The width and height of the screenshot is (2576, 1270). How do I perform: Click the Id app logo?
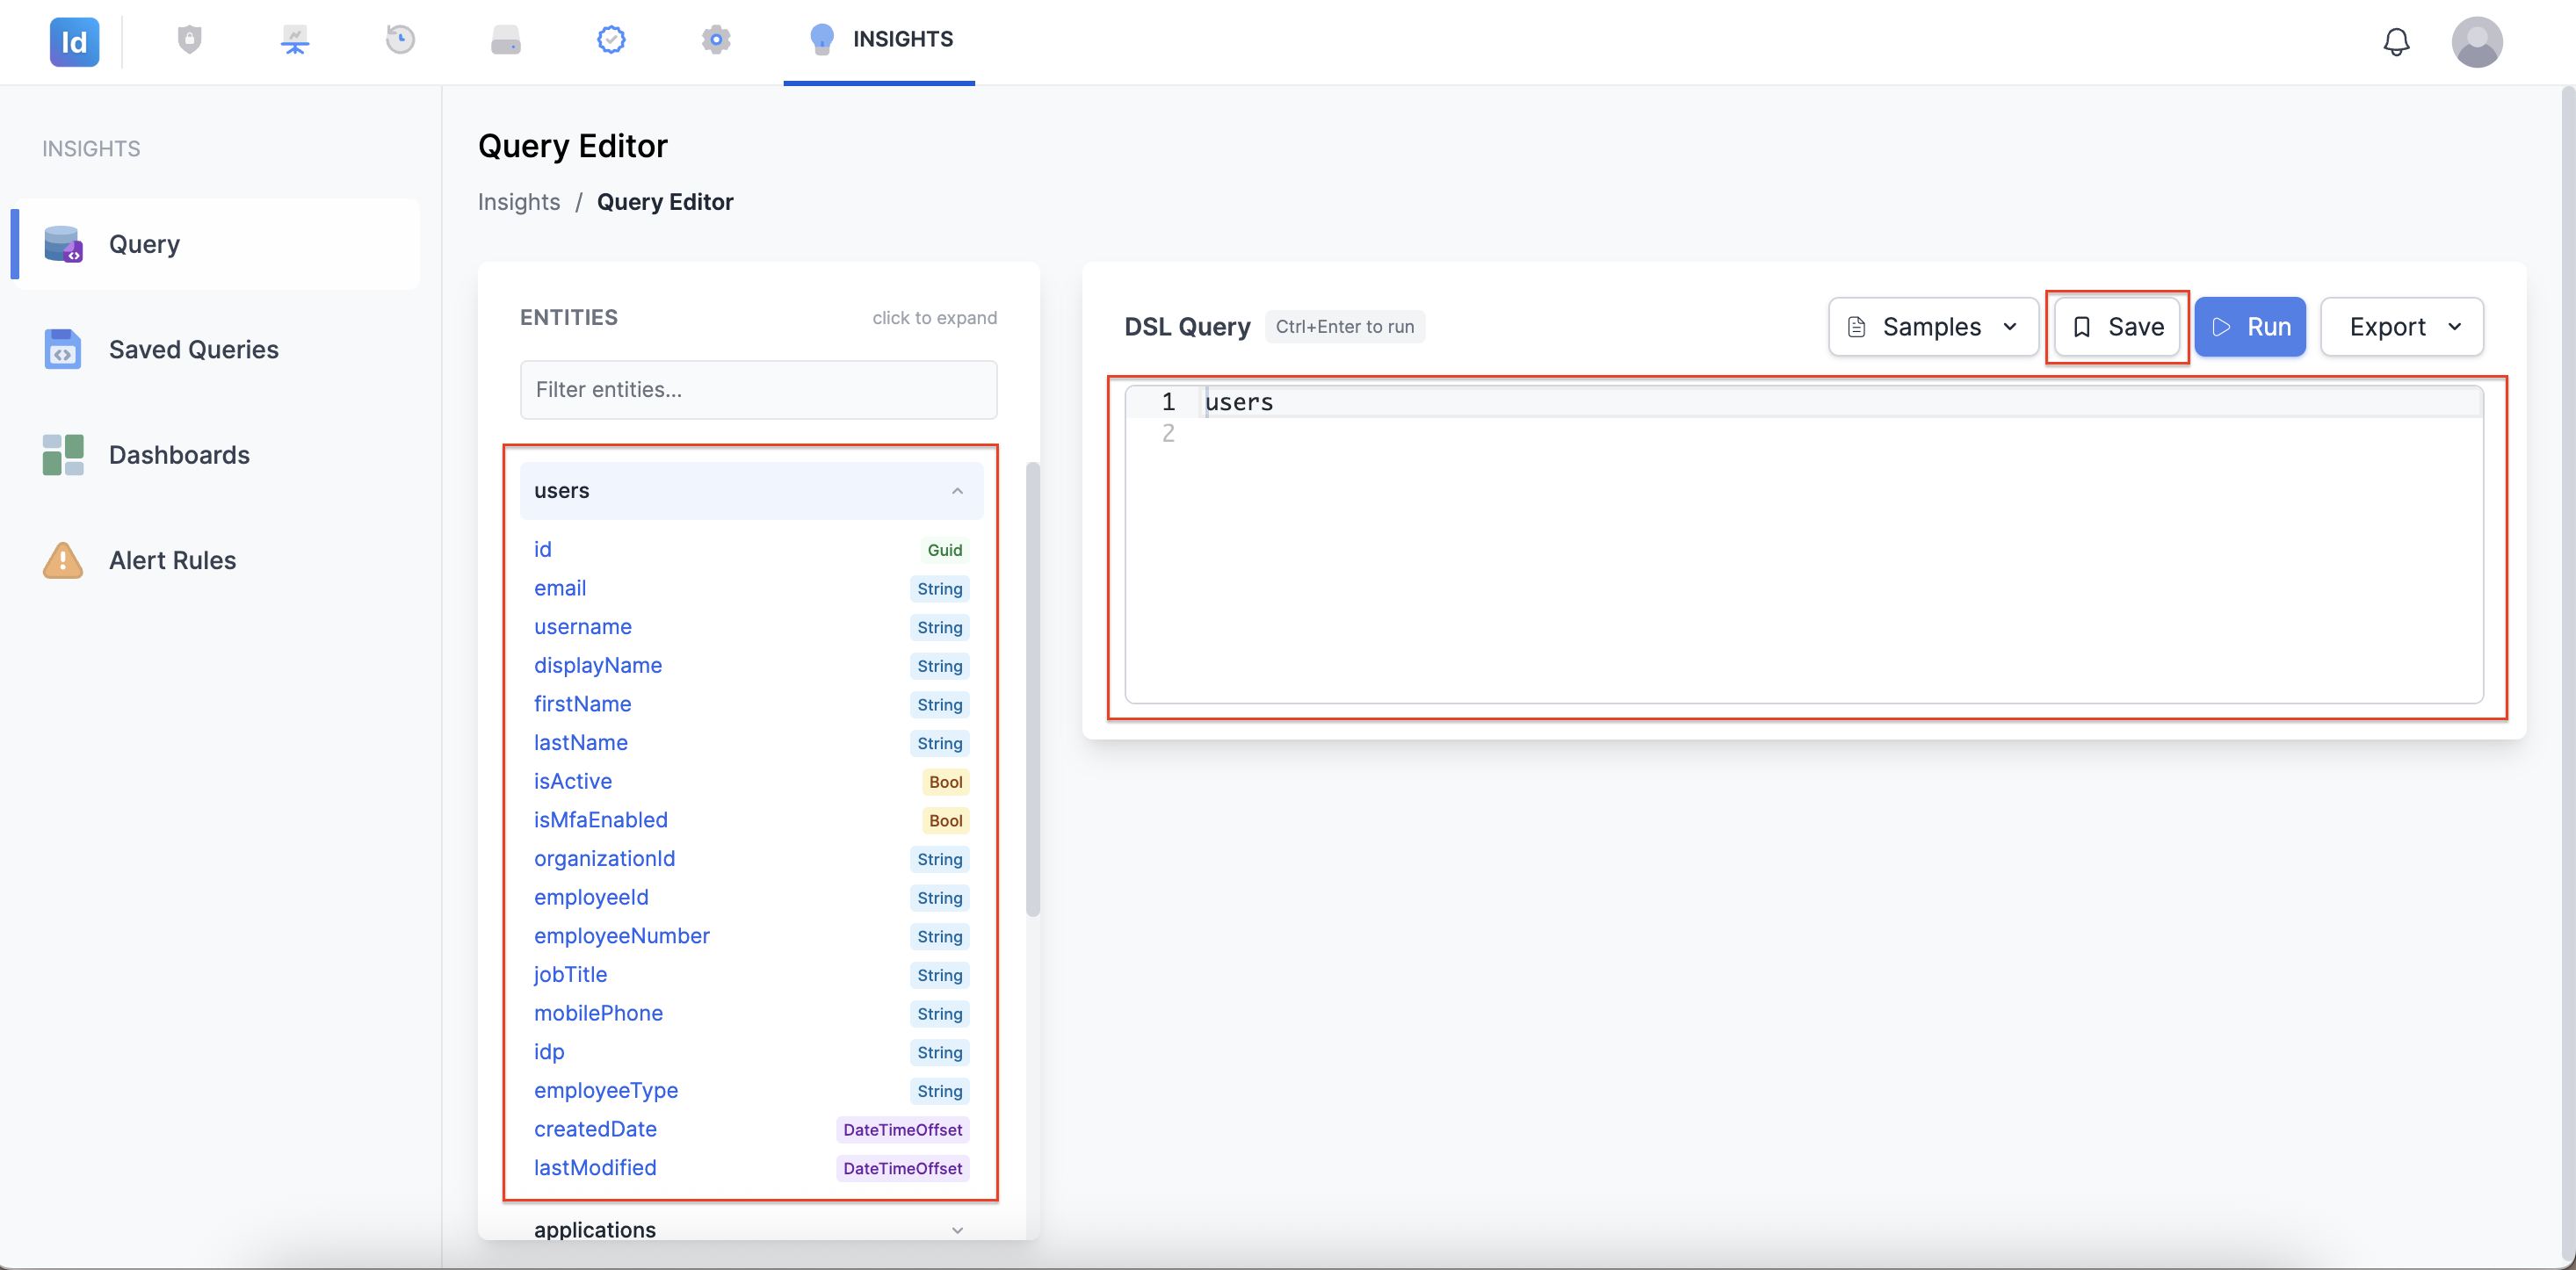[x=74, y=41]
